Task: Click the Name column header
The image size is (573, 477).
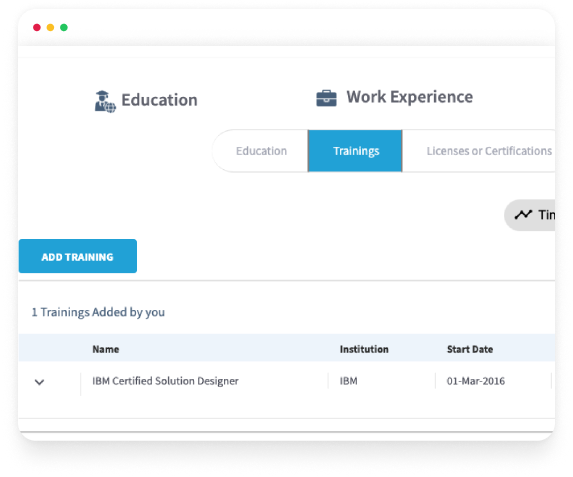Action: (106, 349)
